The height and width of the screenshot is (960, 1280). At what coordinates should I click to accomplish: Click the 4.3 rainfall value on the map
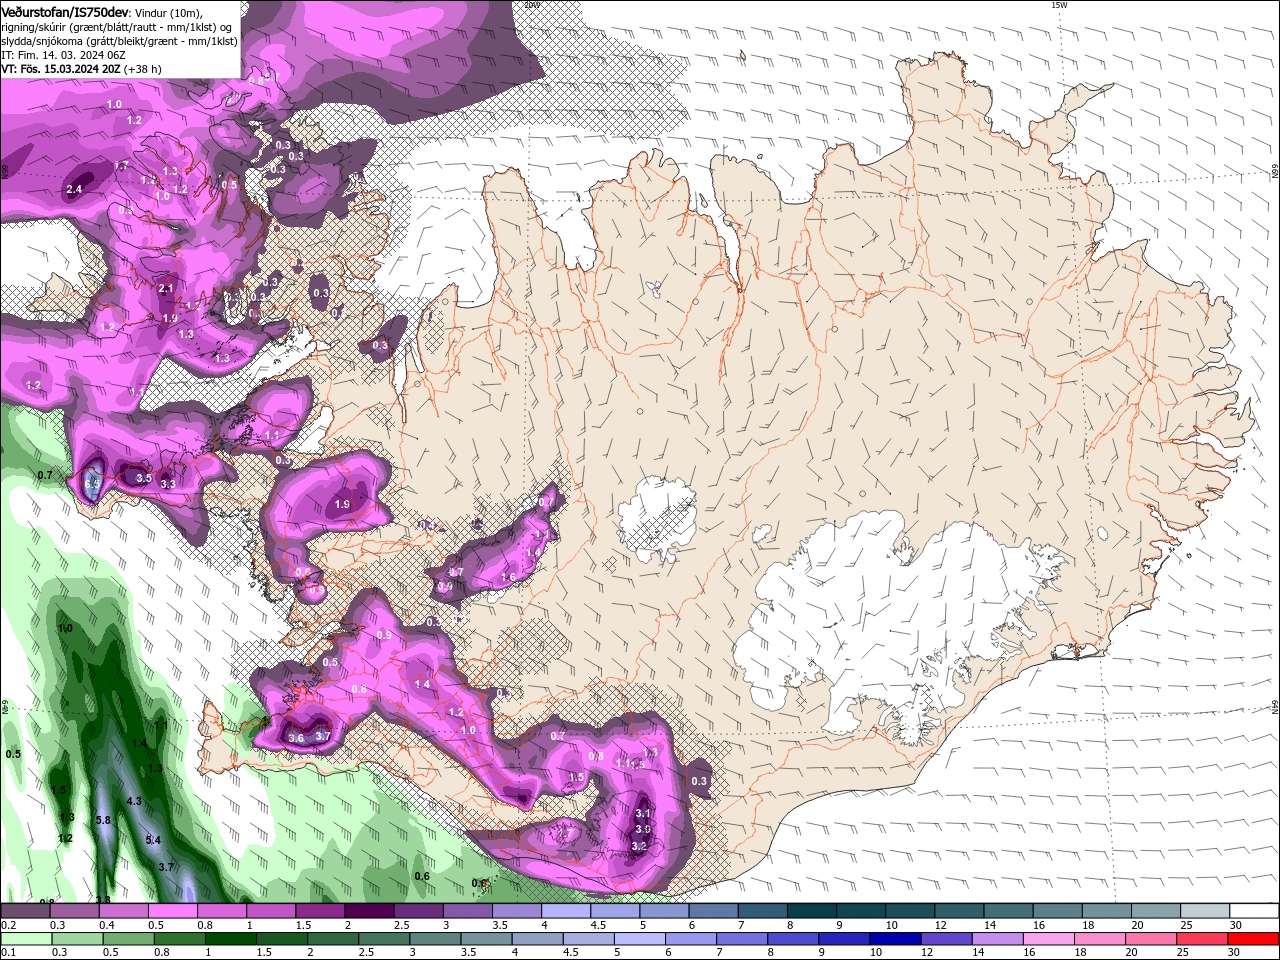(x=134, y=802)
